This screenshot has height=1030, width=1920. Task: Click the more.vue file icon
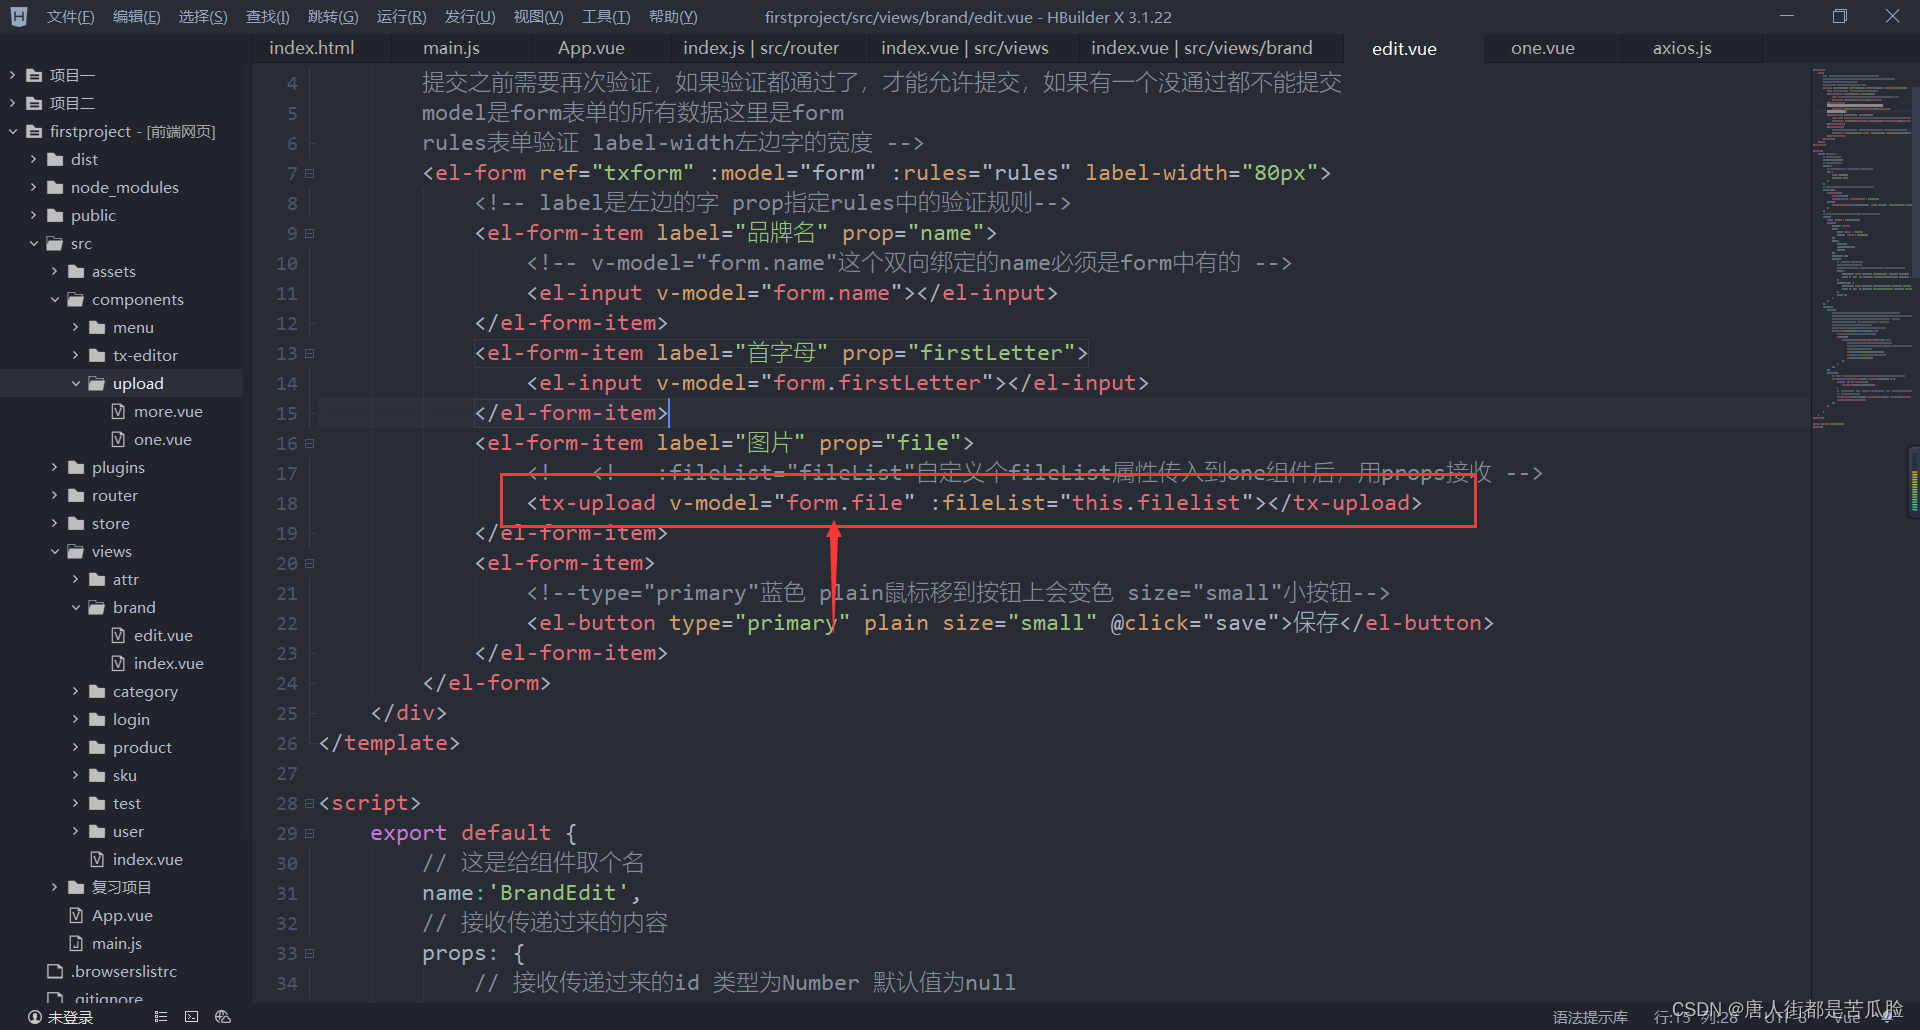(x=118, y=411)
